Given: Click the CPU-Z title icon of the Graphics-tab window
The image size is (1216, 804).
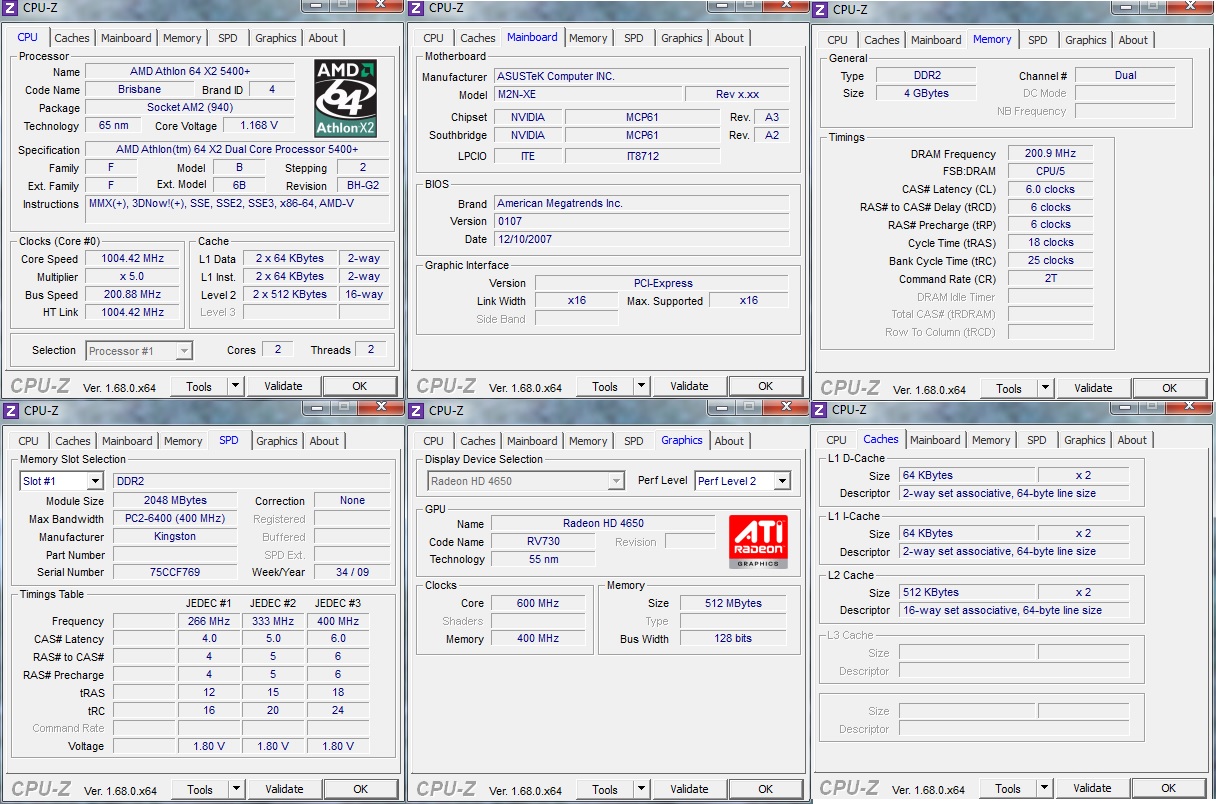Looking at the screenshot, I should coord(416,410).
